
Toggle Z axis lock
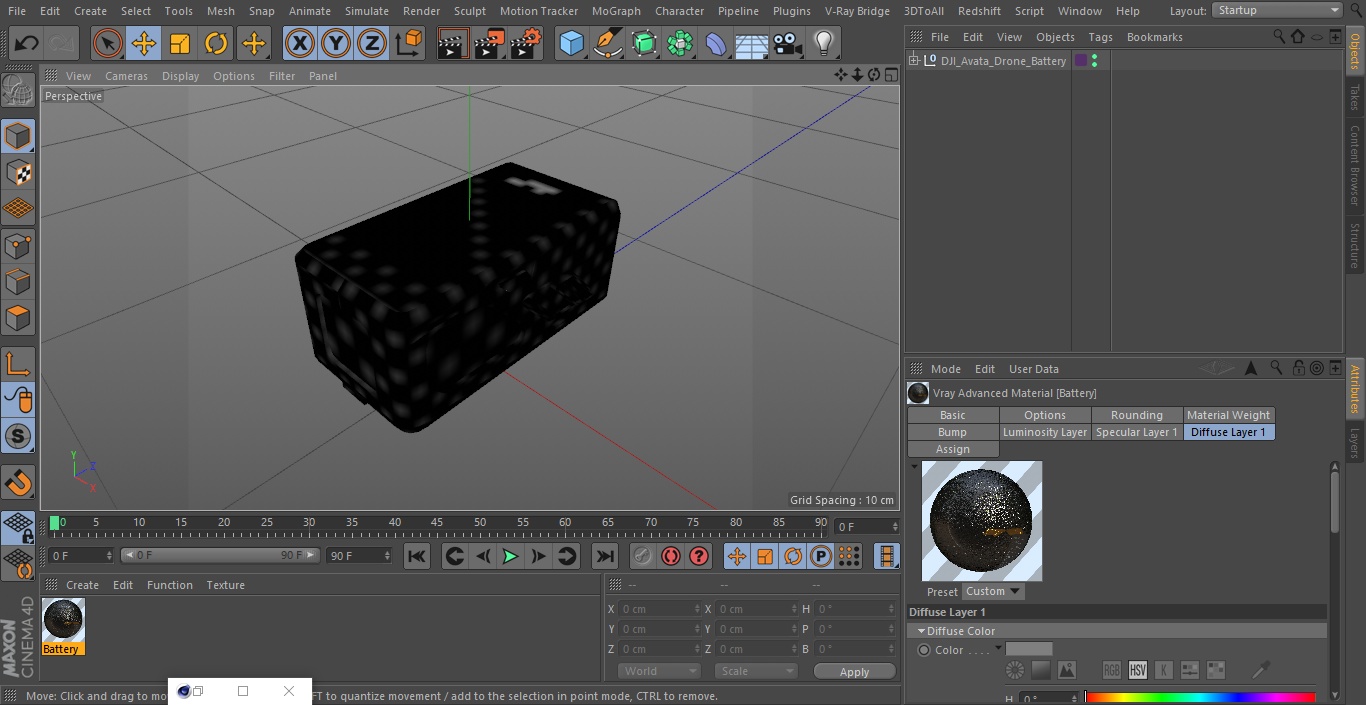click(x=372, y=44)
